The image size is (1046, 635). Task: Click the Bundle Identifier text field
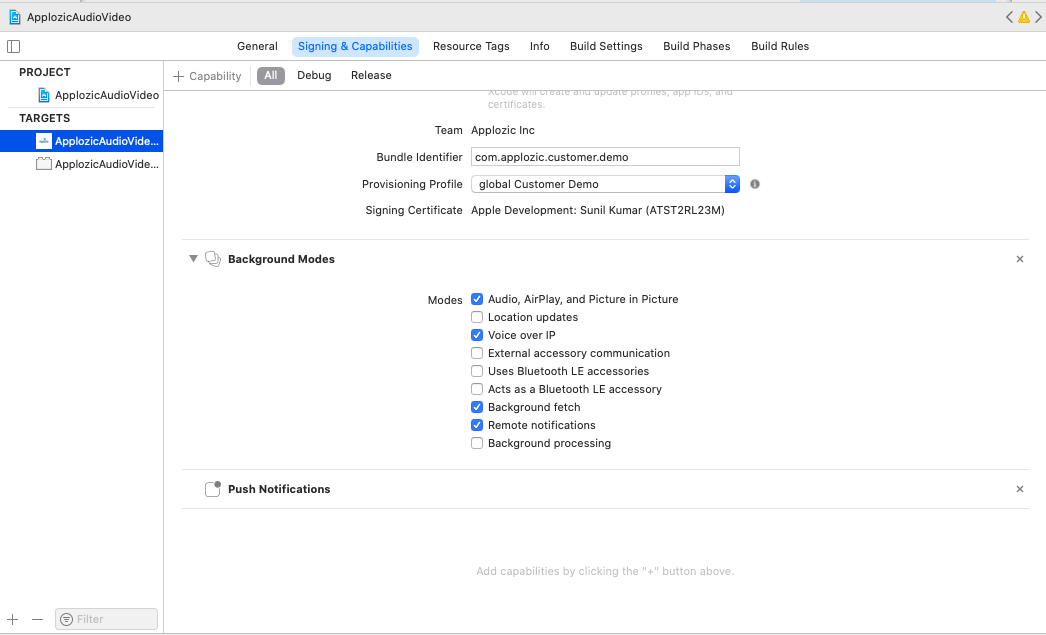click(x=605, y=157)
